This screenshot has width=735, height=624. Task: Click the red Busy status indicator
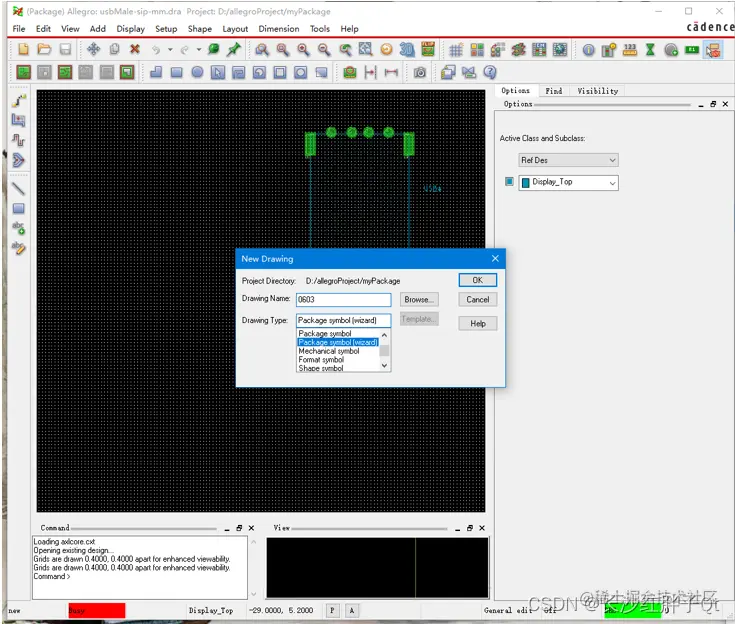[x=97, y=610]
